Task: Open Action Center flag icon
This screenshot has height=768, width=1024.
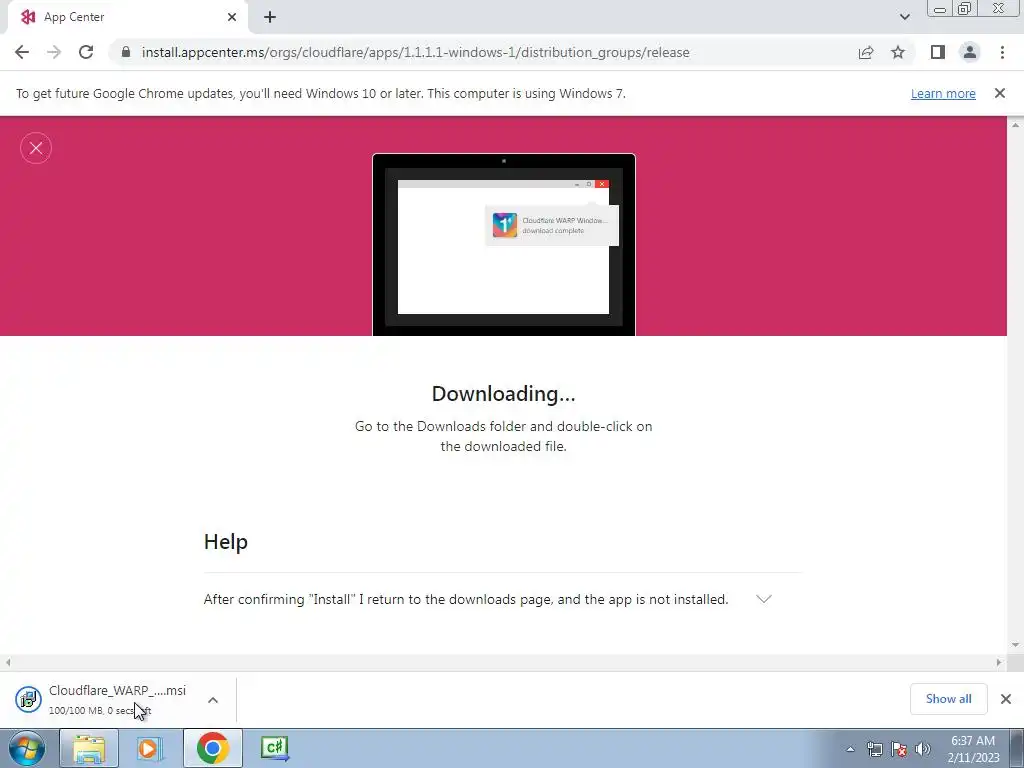Action: [x=899, y=749]
